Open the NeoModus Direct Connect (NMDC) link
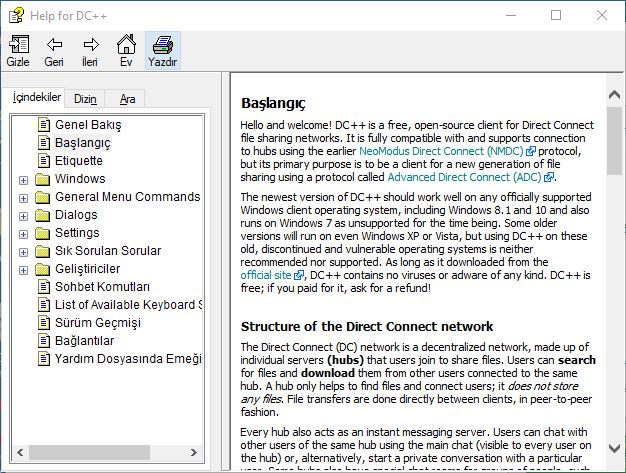 click(x=441, y=151)
